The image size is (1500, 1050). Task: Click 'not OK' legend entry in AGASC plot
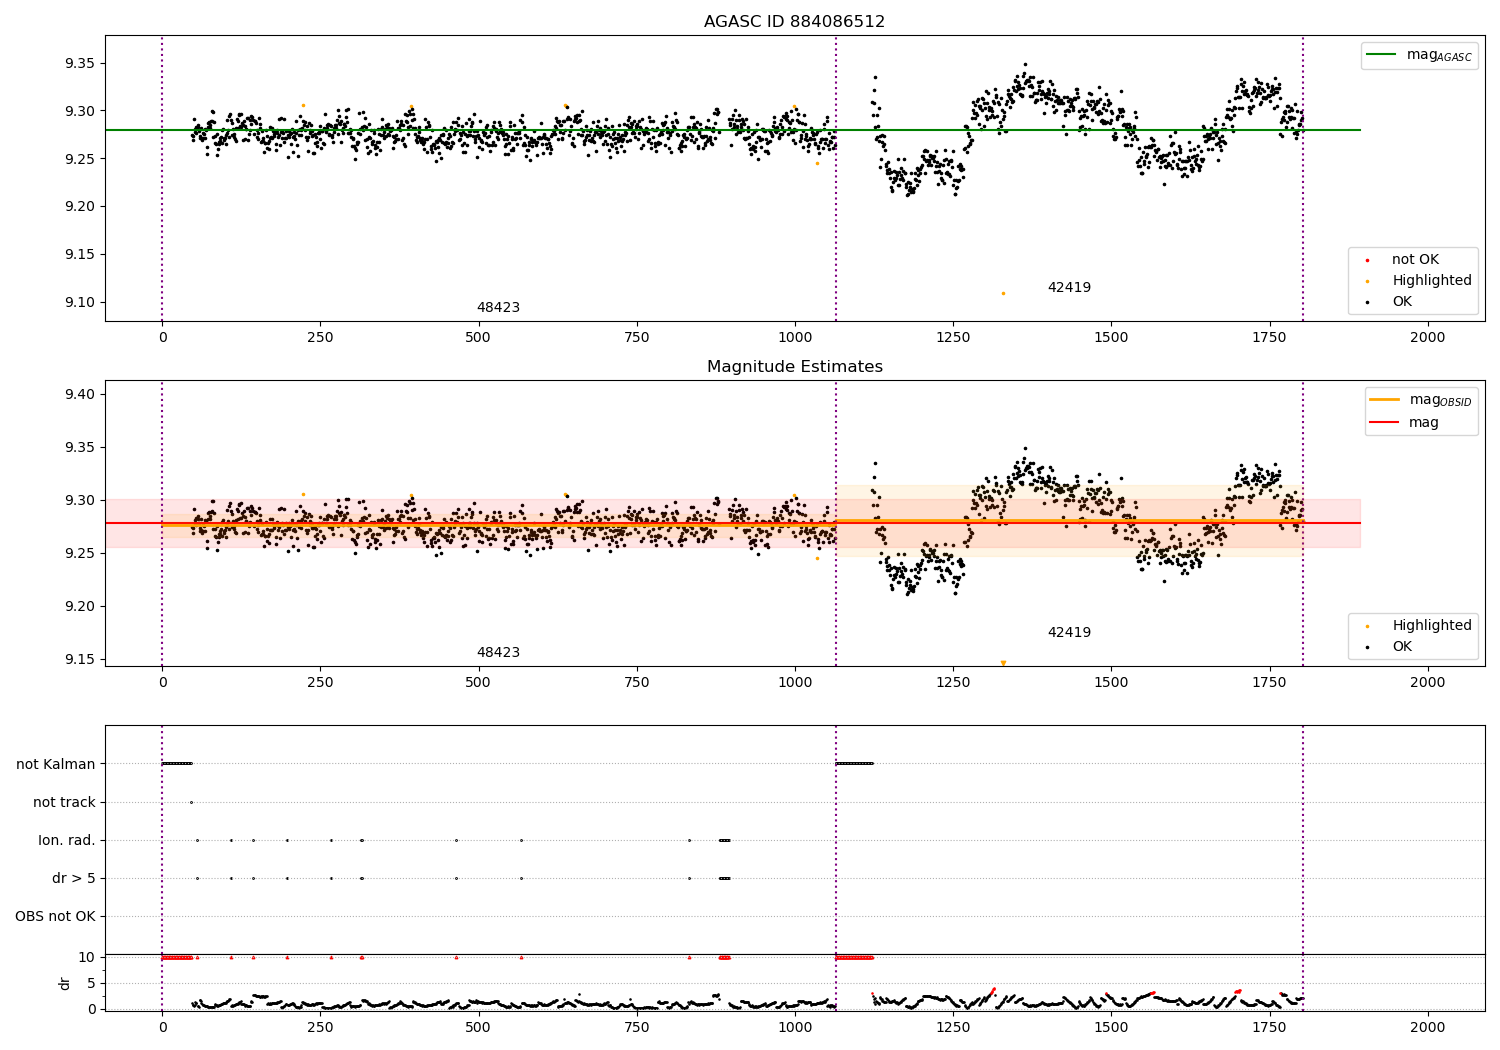coord(1415,260)
